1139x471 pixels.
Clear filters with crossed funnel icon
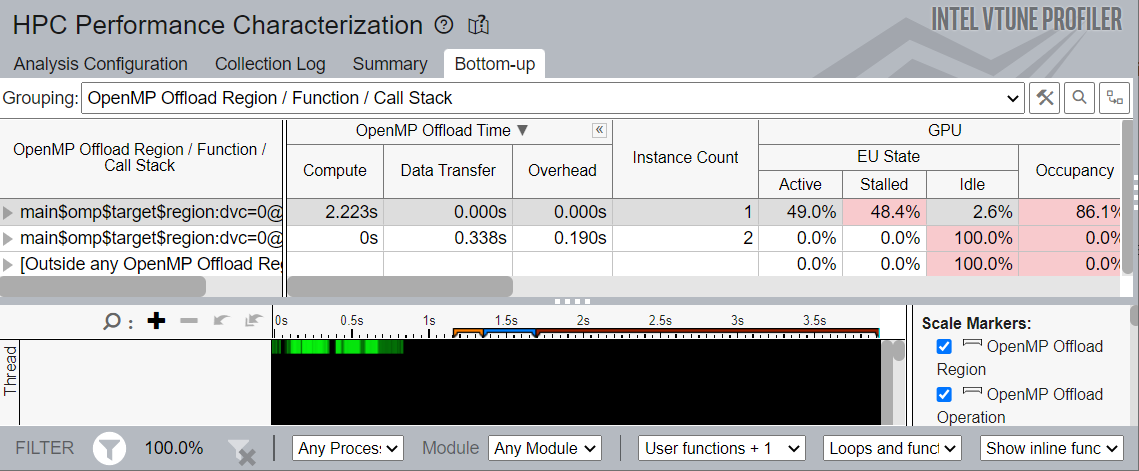pyautogui.click(x=242, y=451)
